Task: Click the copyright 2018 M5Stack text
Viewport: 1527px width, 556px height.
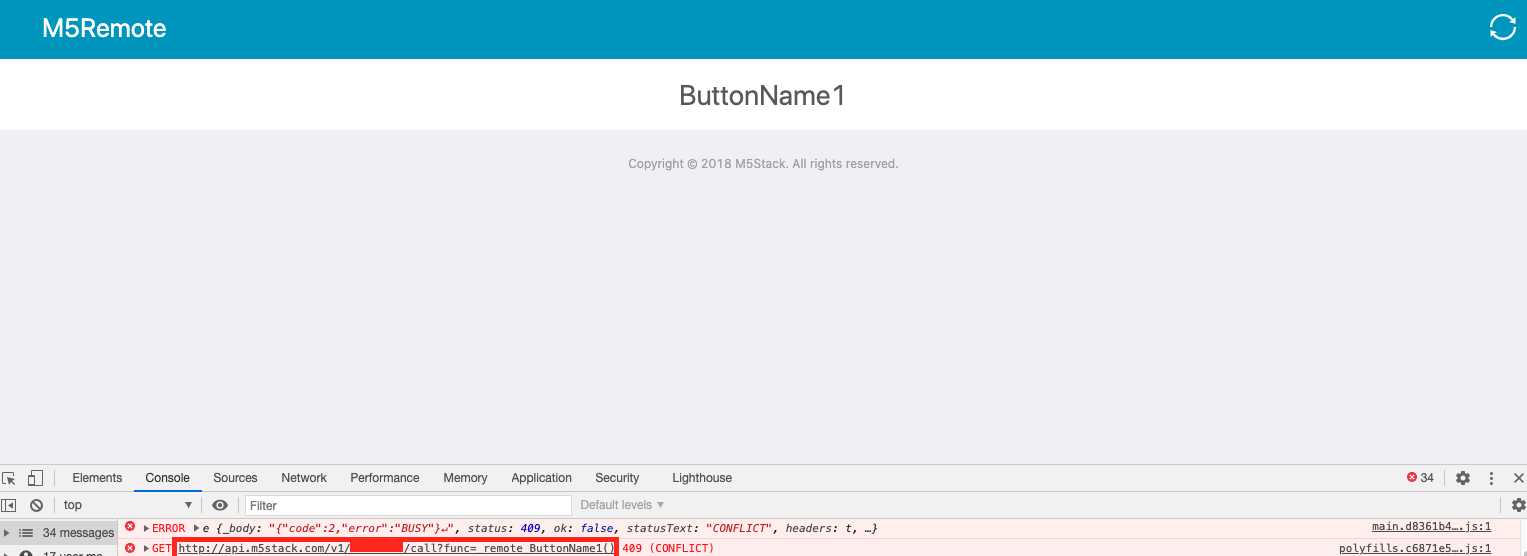Action: click(x=763, y=163)
